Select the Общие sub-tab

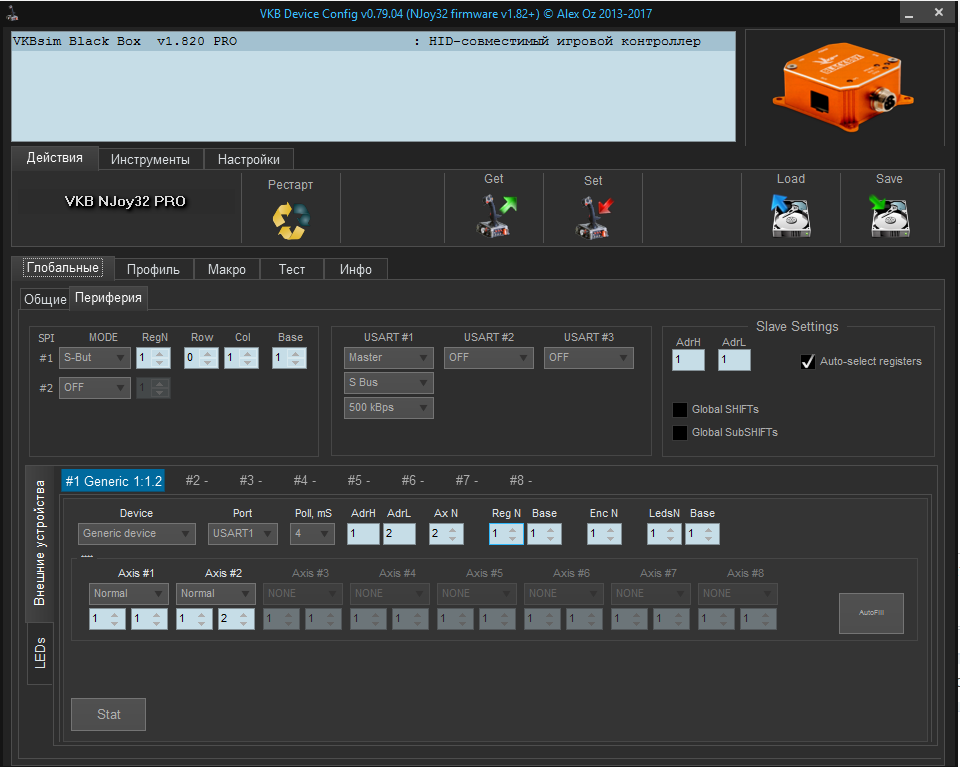coord(45,299)
